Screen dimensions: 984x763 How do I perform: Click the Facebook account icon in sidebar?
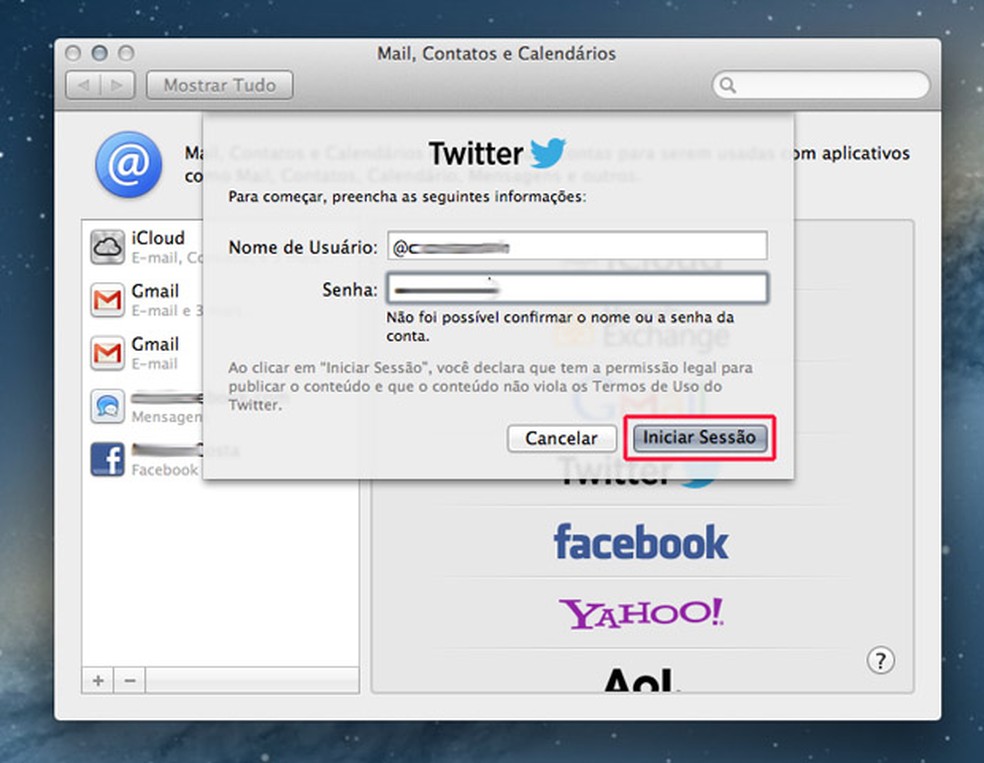pyautogui.click(x=107, y=459)
